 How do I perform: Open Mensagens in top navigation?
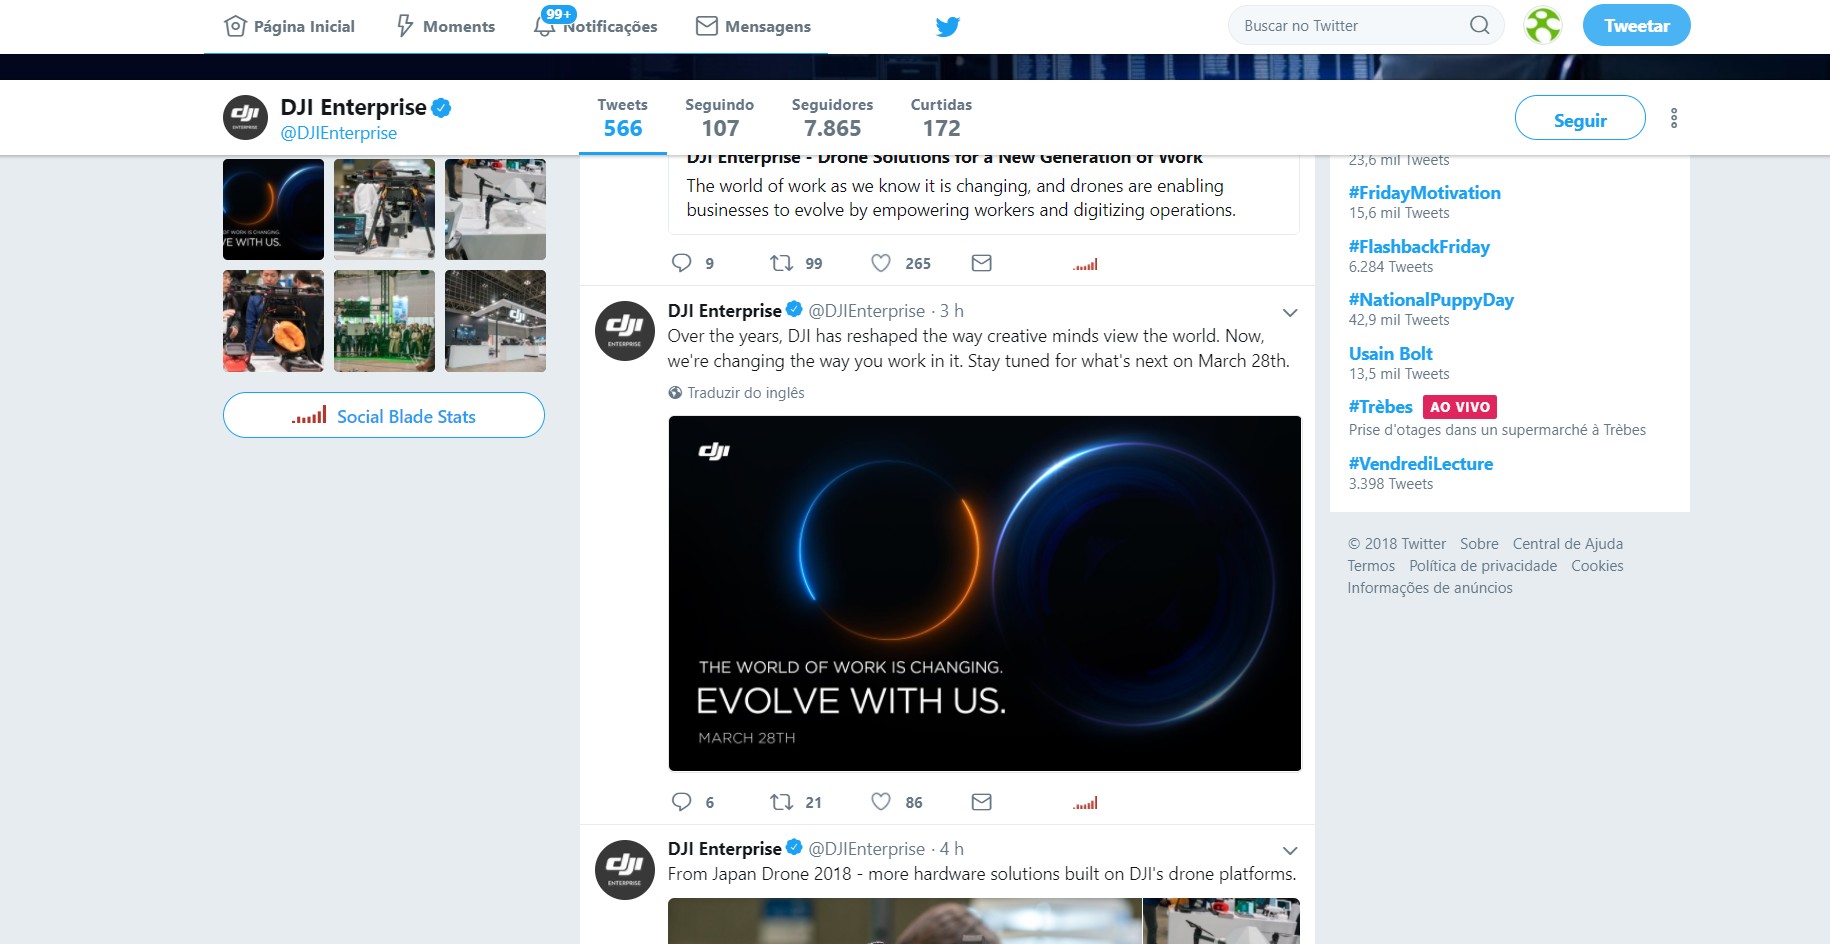[753, 26]
